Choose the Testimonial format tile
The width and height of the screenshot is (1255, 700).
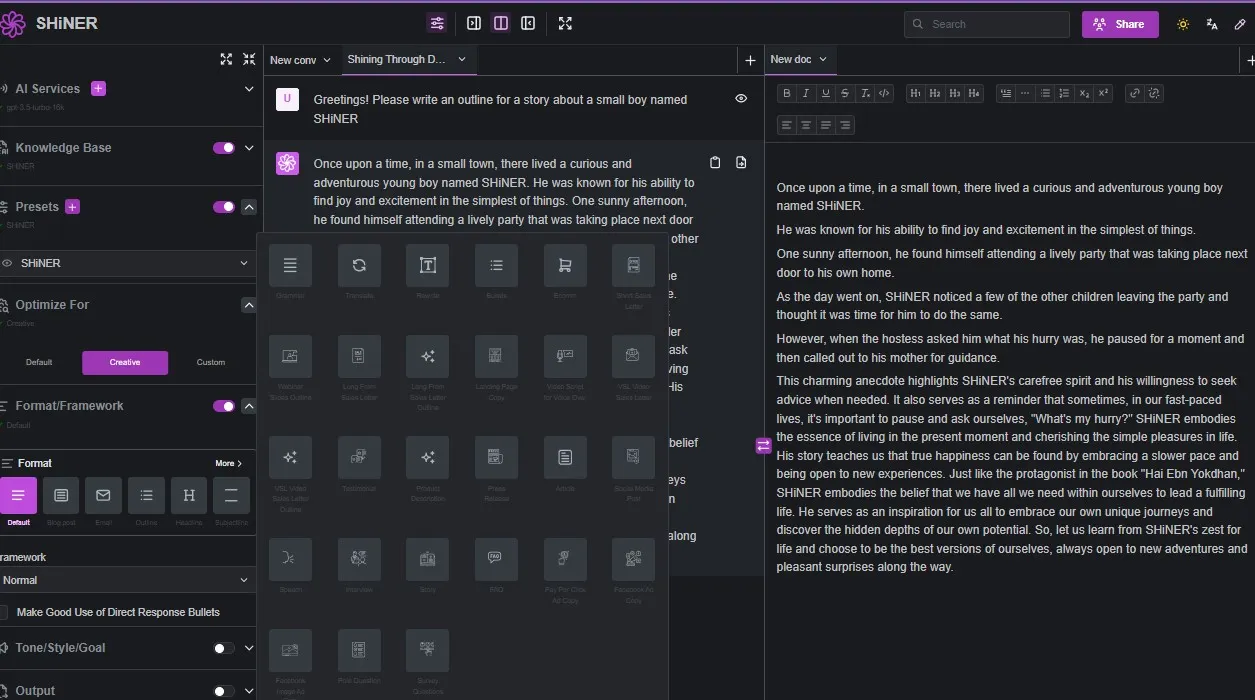[359, 458]
